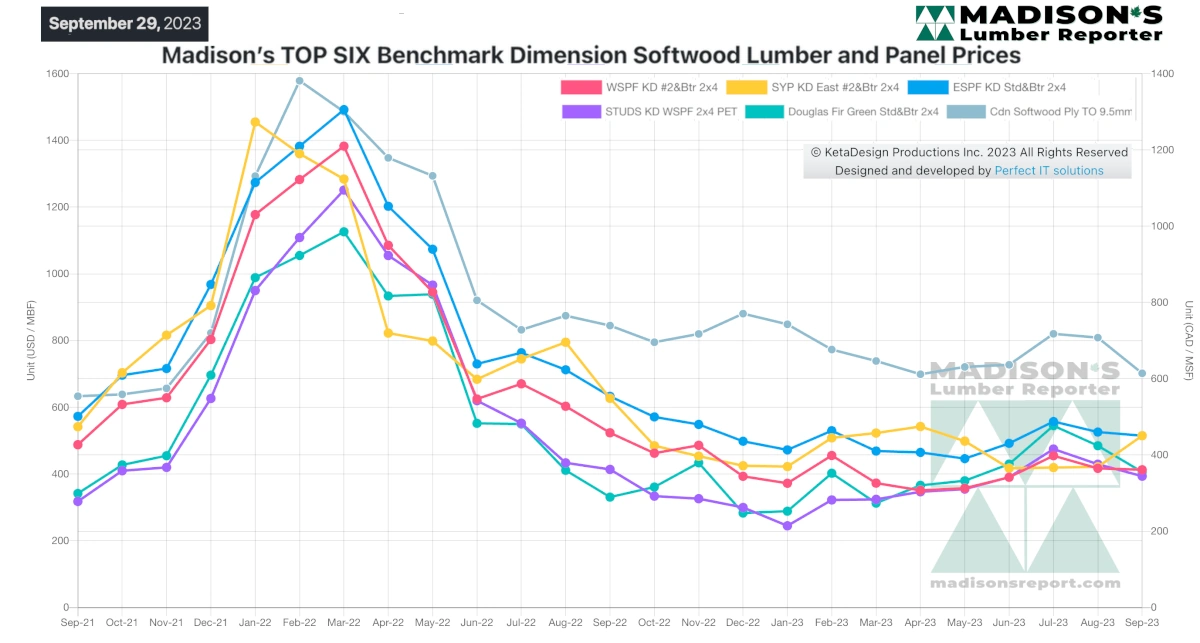This screenshot has height=643, width=1200.
Task: Select the Jan-23 purple STUDS low point
Action: (787, 526)
